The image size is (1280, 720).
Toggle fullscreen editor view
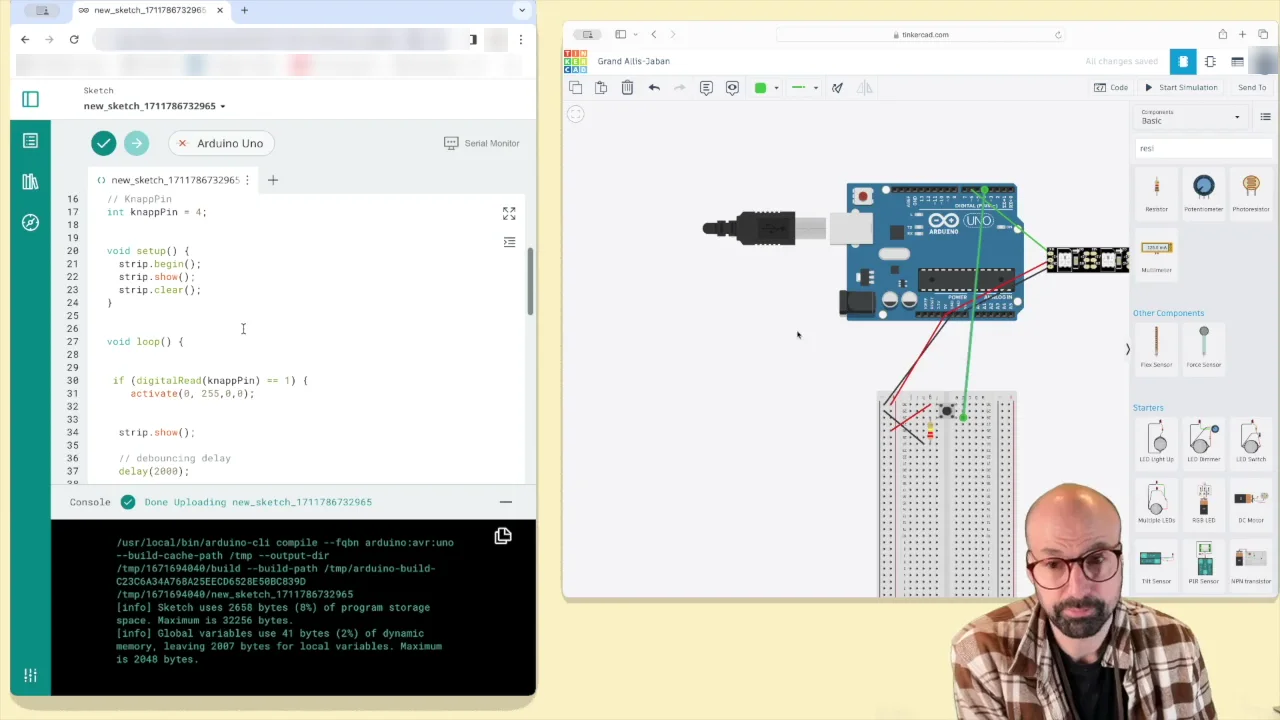click(509, 214)
